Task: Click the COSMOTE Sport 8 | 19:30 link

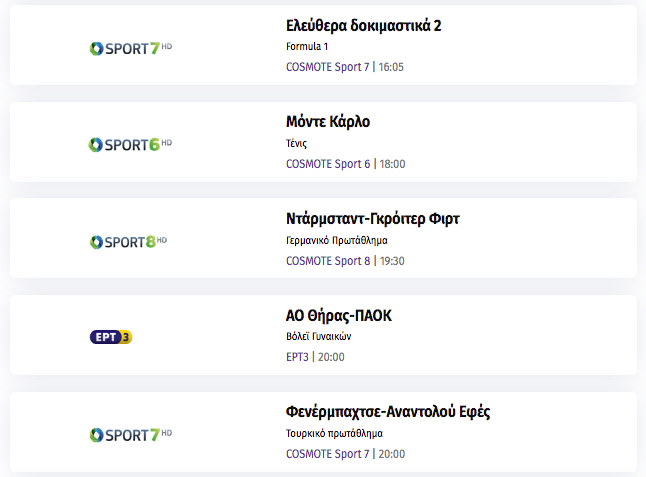Action: tap(345, 261)
